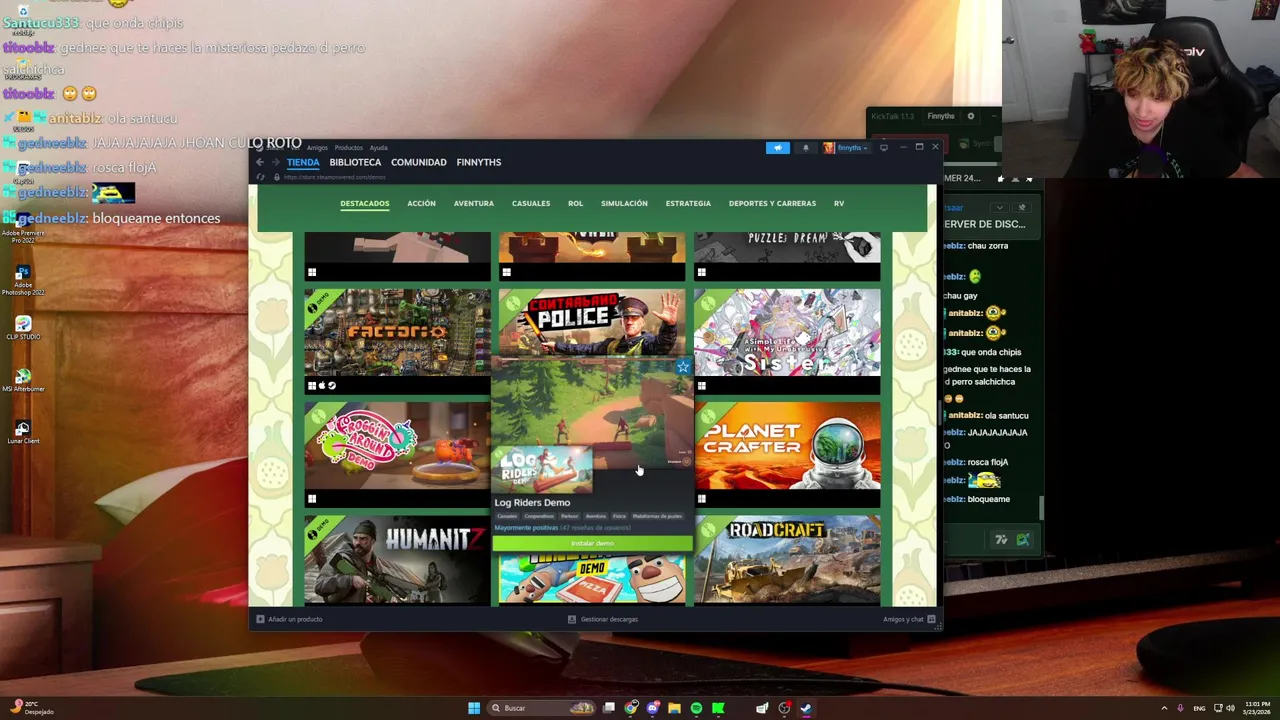
Task: Add Log Riders Demo to wishlist star
Action: pyautogui.click(x=683, y=367)
